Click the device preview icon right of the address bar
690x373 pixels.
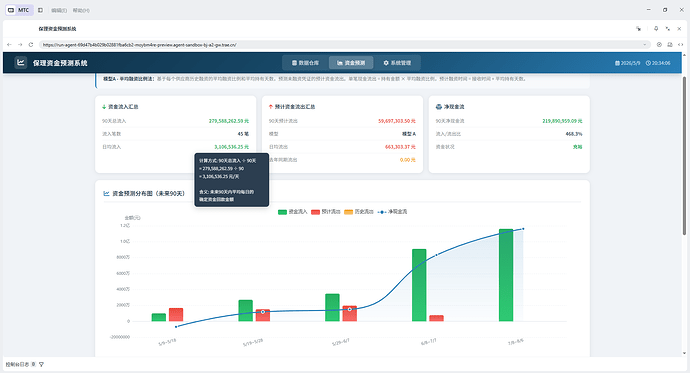pos(670,44)
